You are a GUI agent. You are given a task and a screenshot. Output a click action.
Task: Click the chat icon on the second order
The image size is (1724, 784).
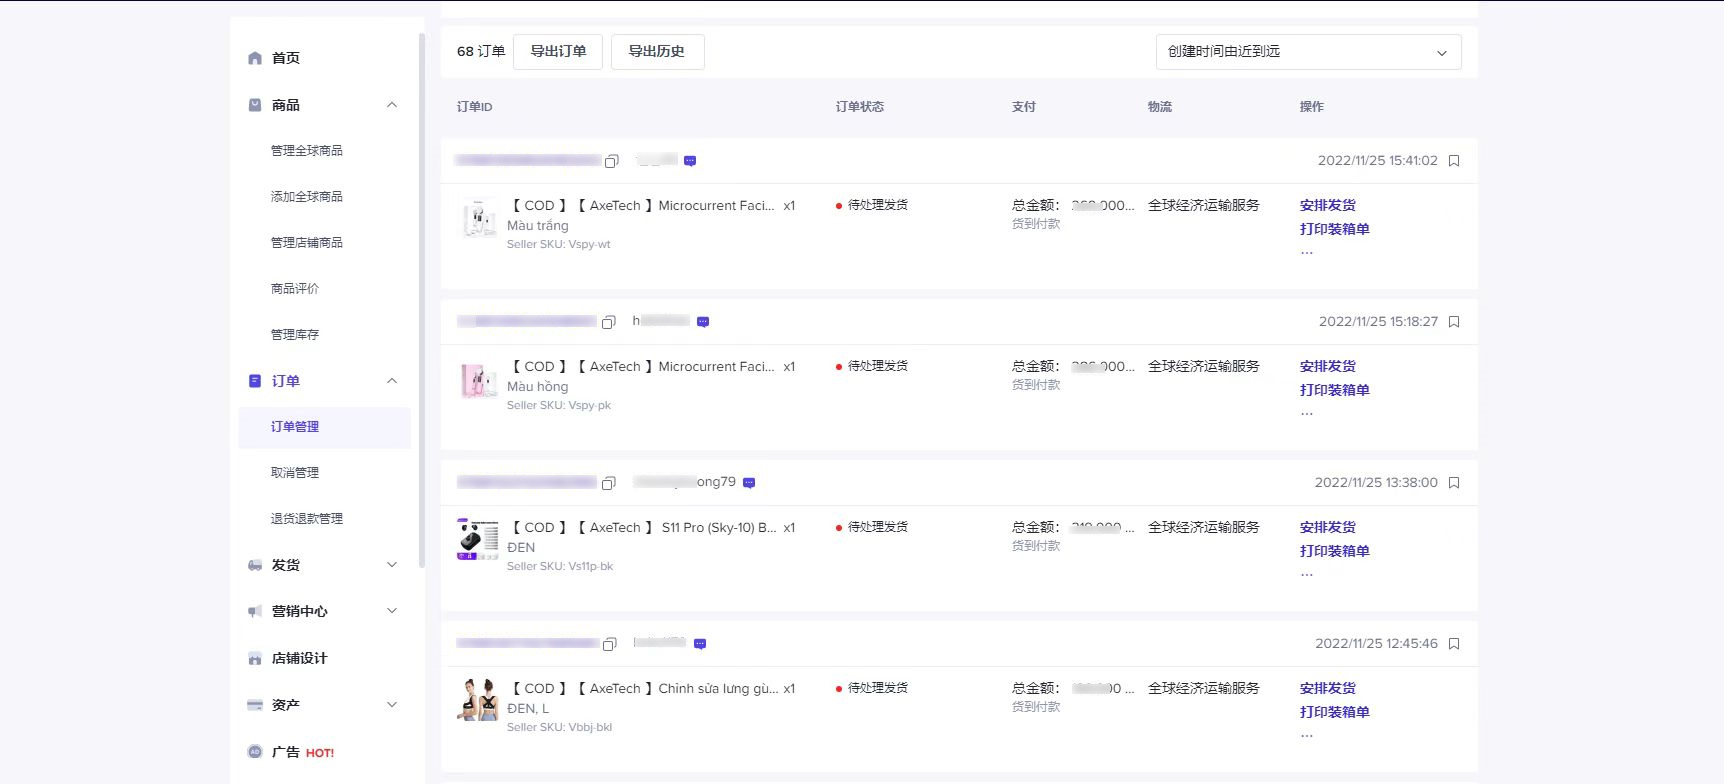coord(703,322)
